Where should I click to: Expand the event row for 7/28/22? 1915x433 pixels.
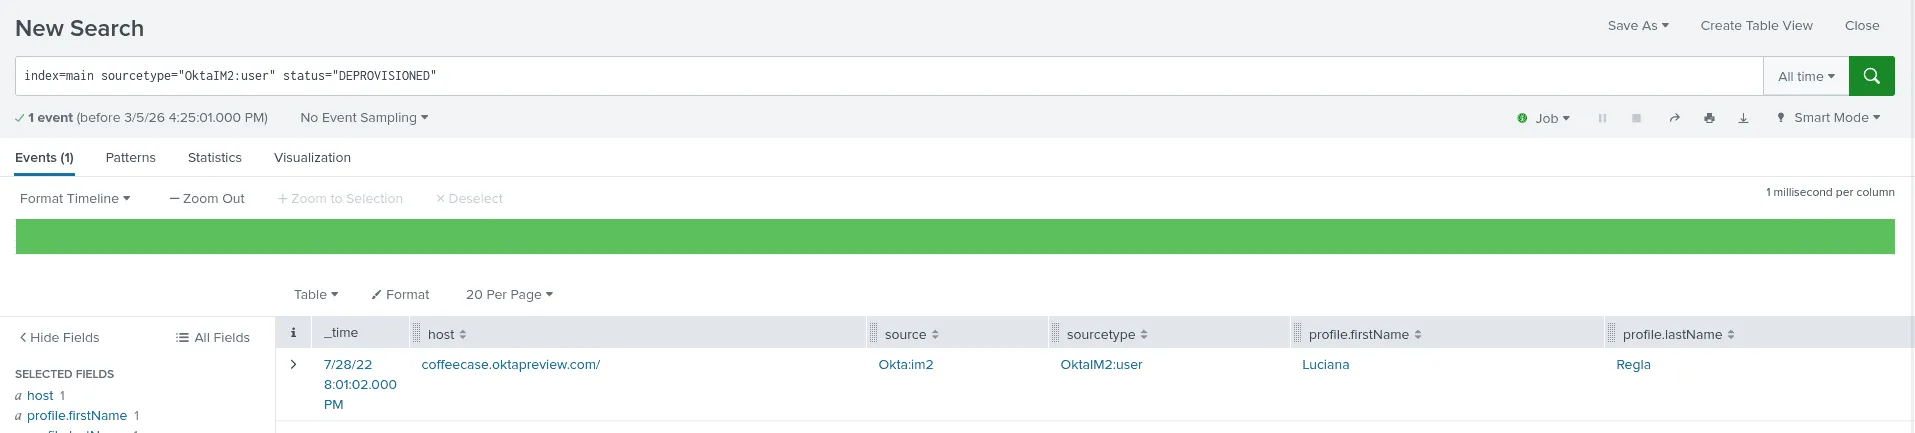click(293, 365)
